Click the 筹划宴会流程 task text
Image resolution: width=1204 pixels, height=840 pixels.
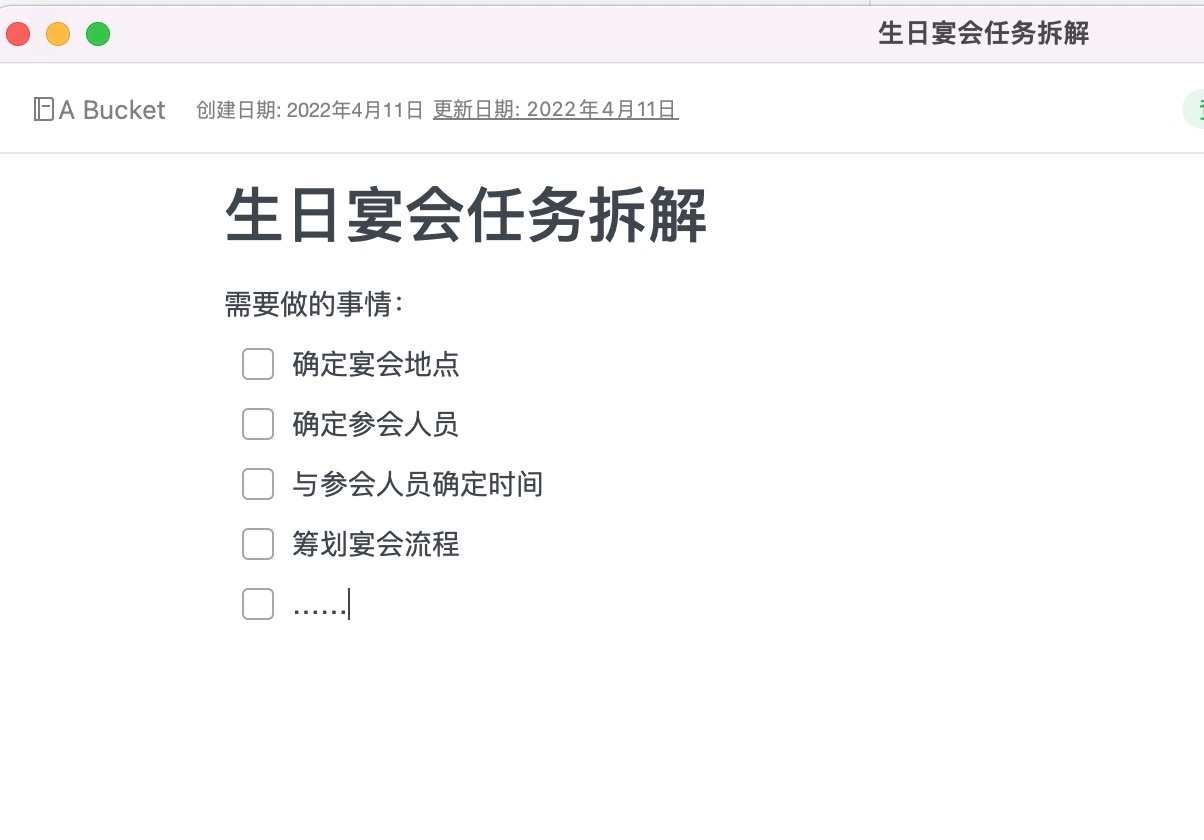(x=376, y=544)
